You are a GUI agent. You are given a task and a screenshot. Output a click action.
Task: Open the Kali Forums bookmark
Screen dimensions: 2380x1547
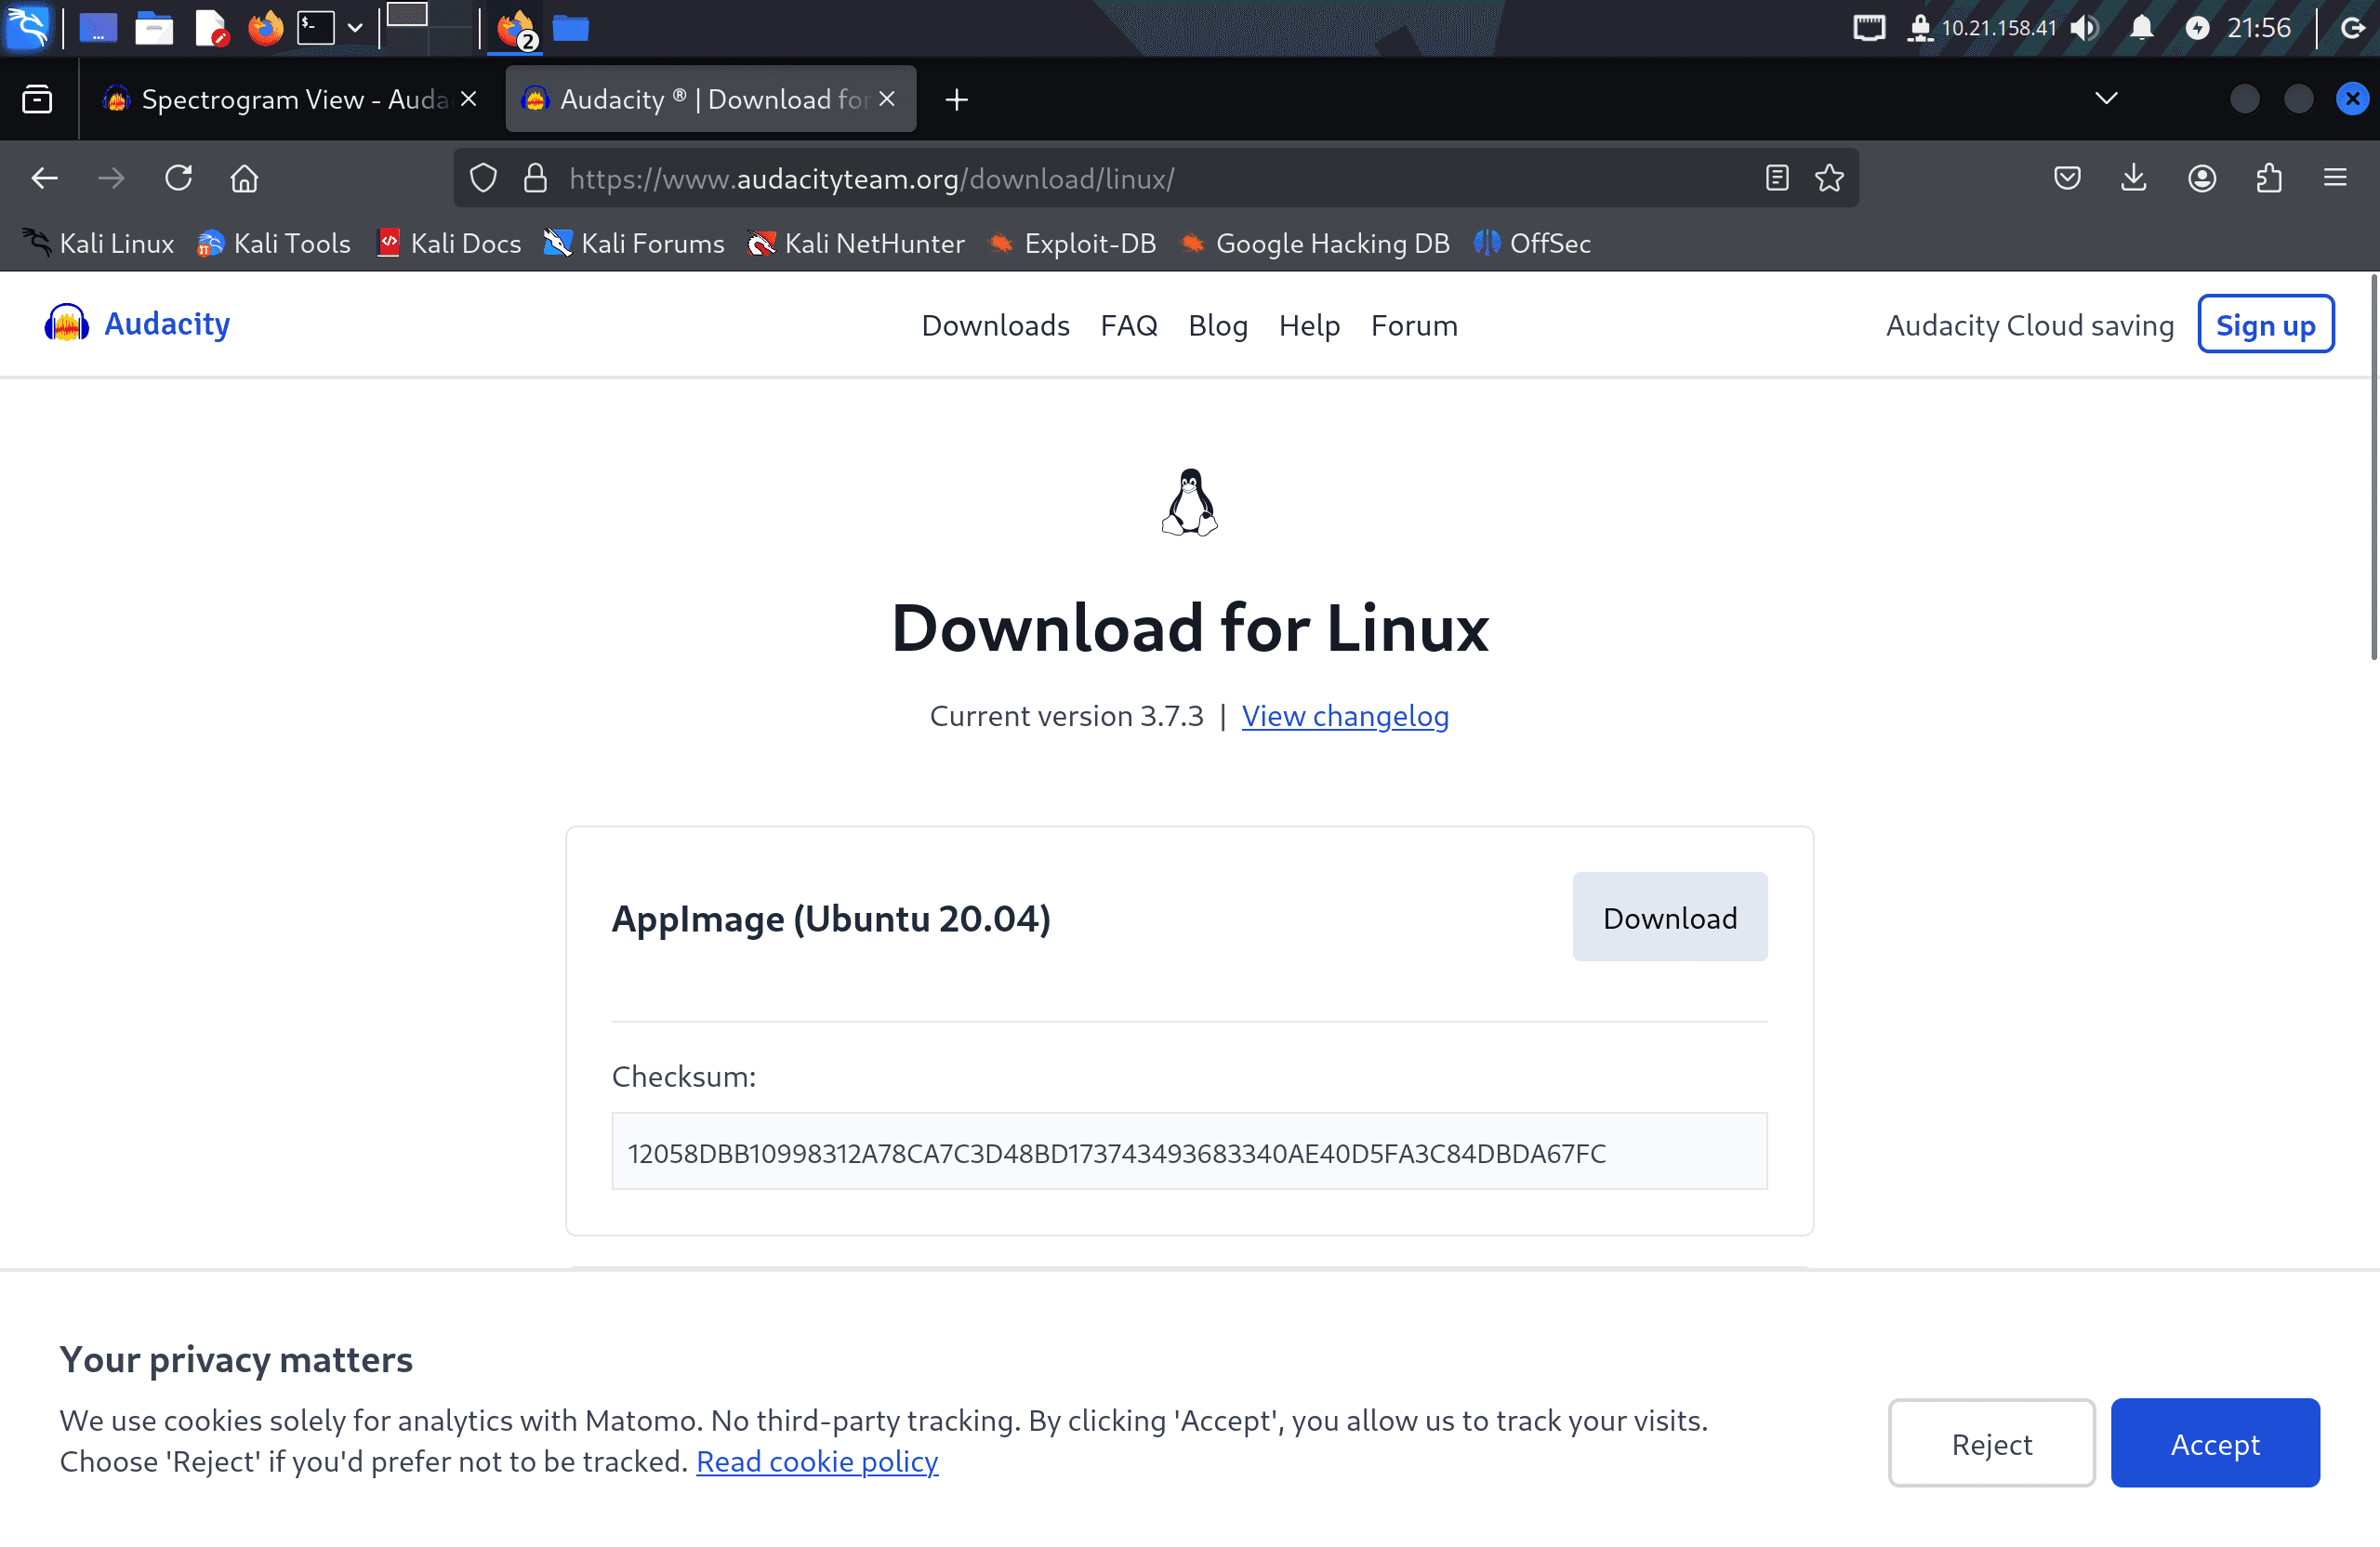tap(634, 243)
